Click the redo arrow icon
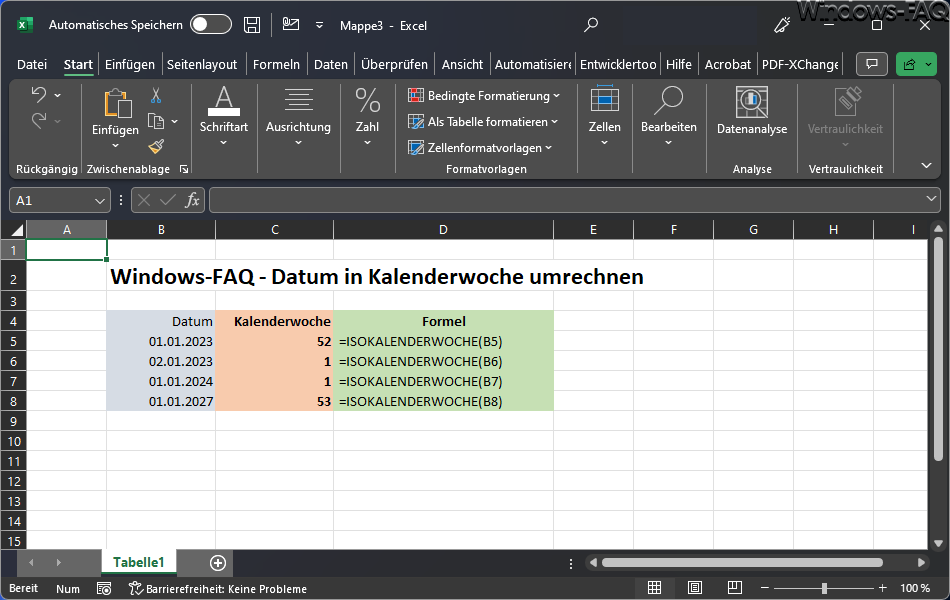The height and width of the screenshot is (600, 950). tap(39, 120)
